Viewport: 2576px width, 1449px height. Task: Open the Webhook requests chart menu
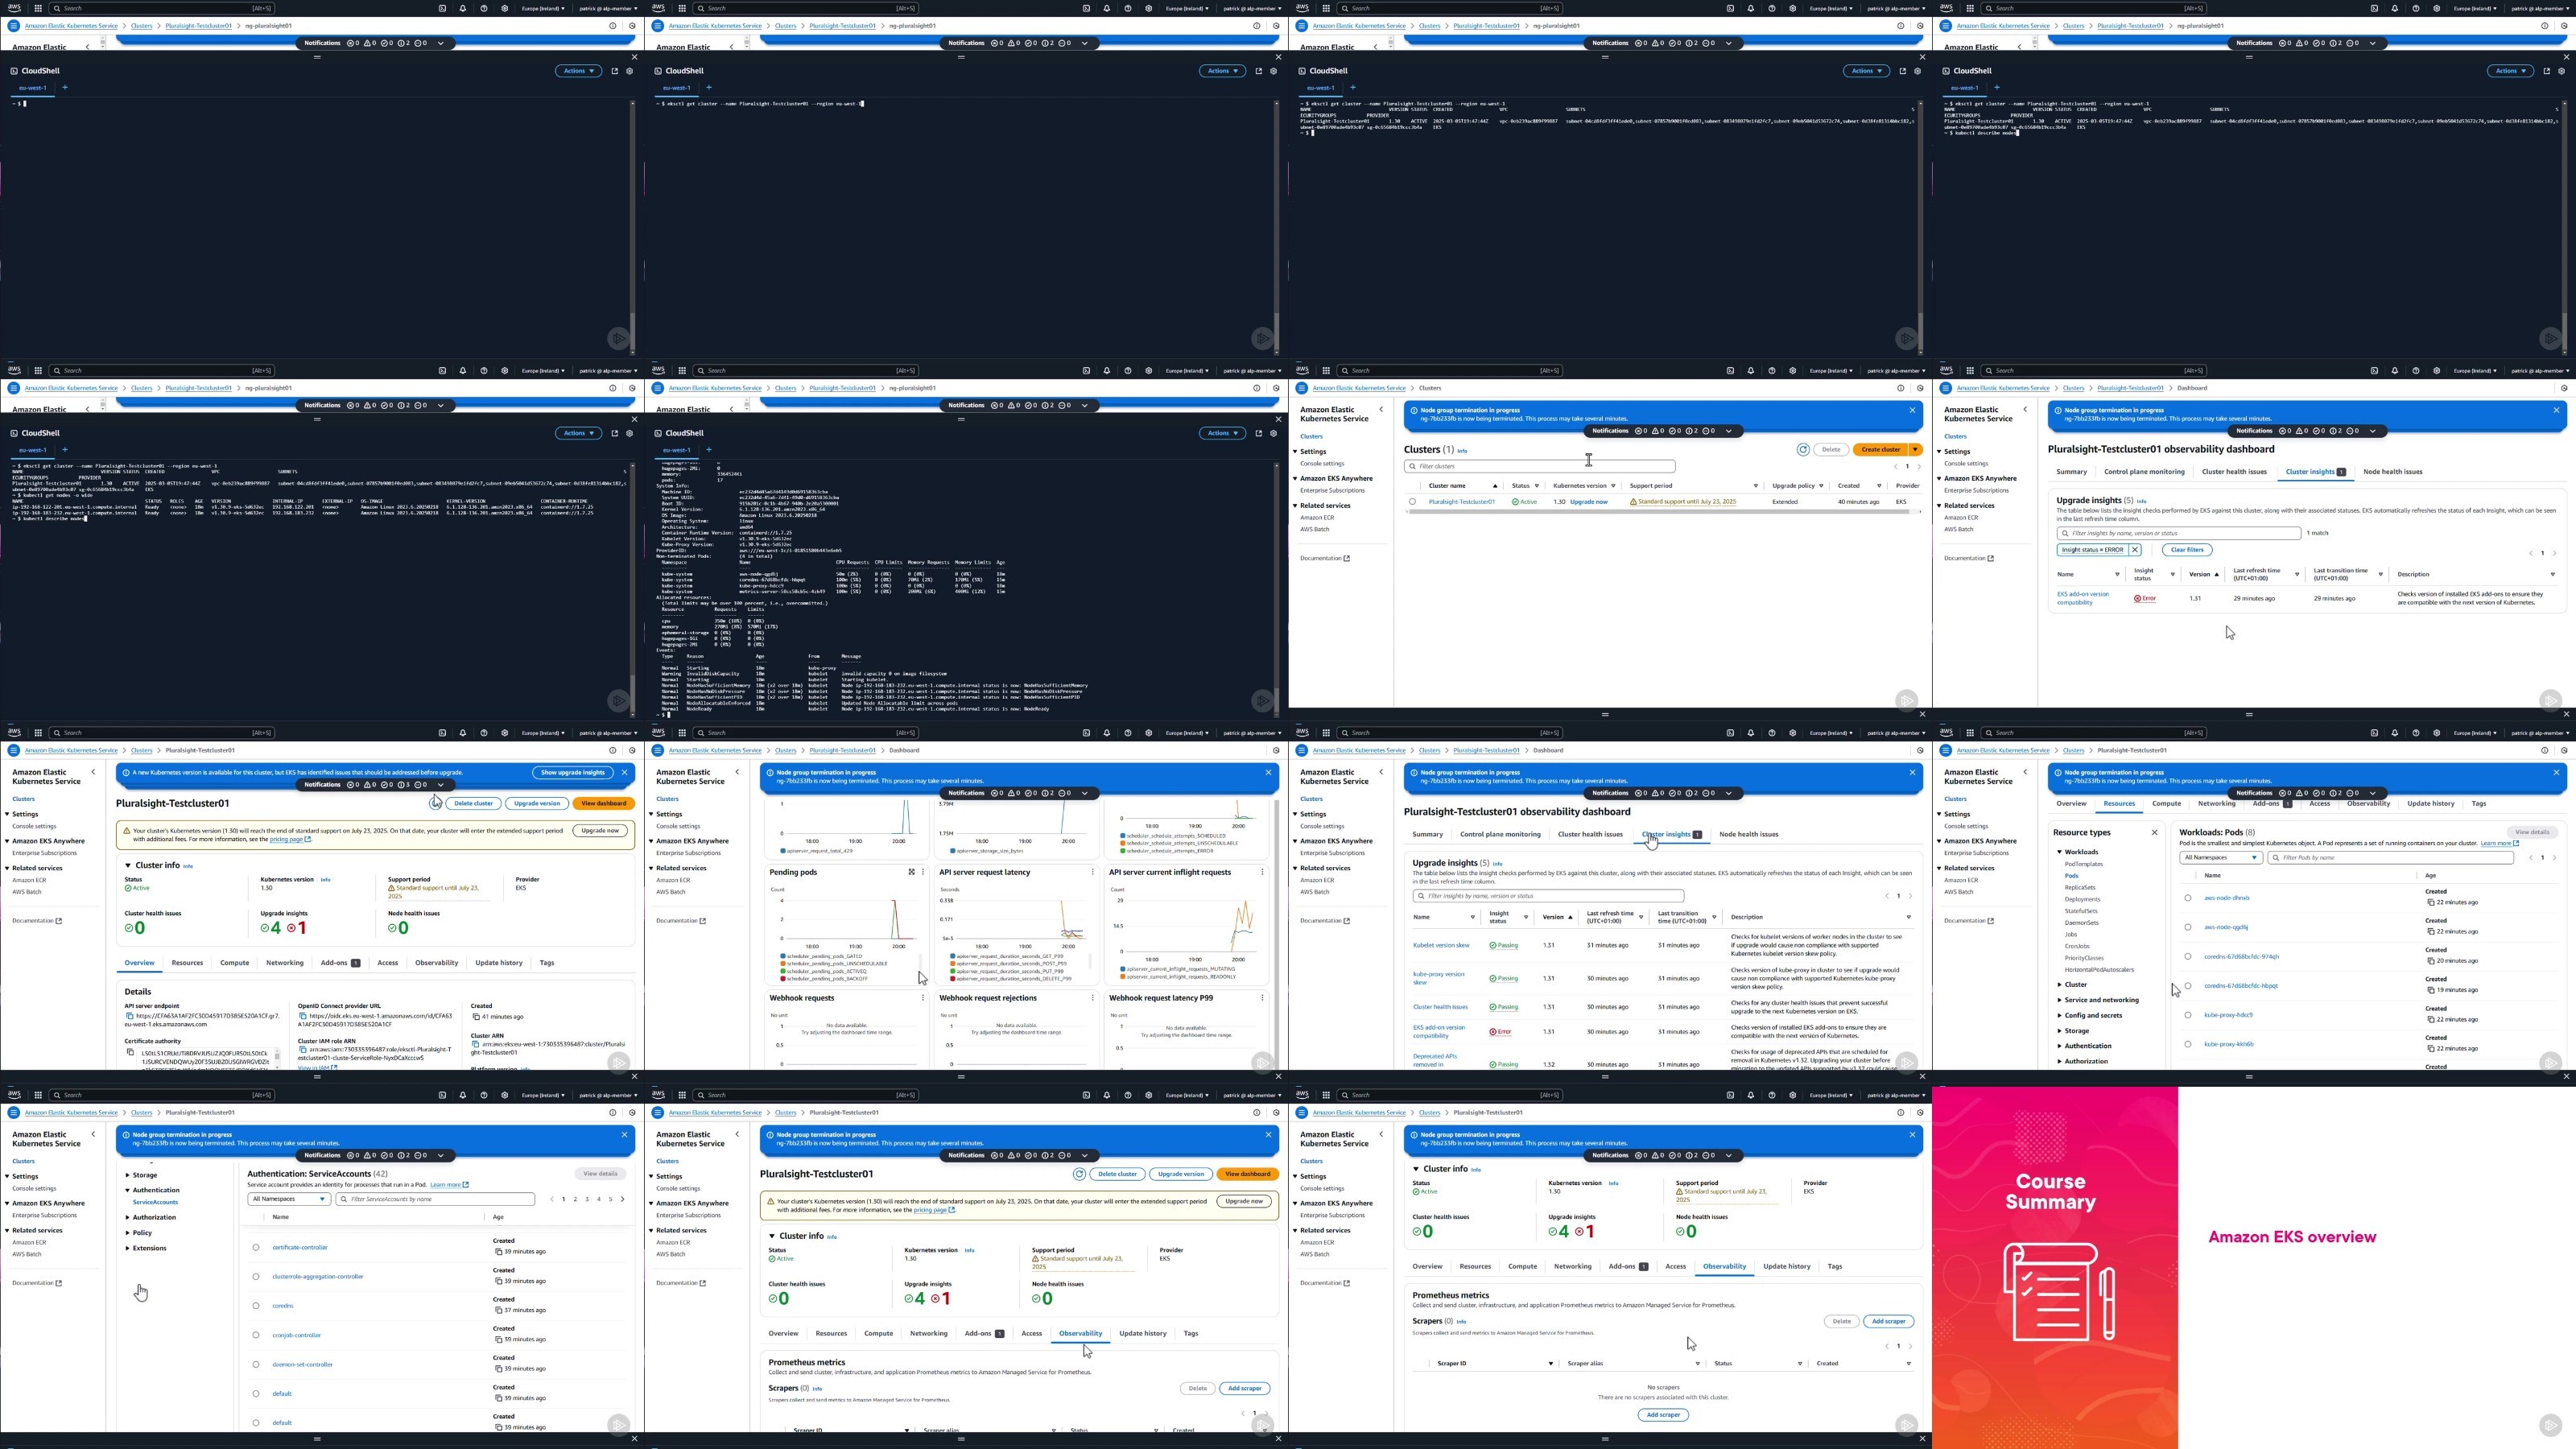(x=922, y=998)
